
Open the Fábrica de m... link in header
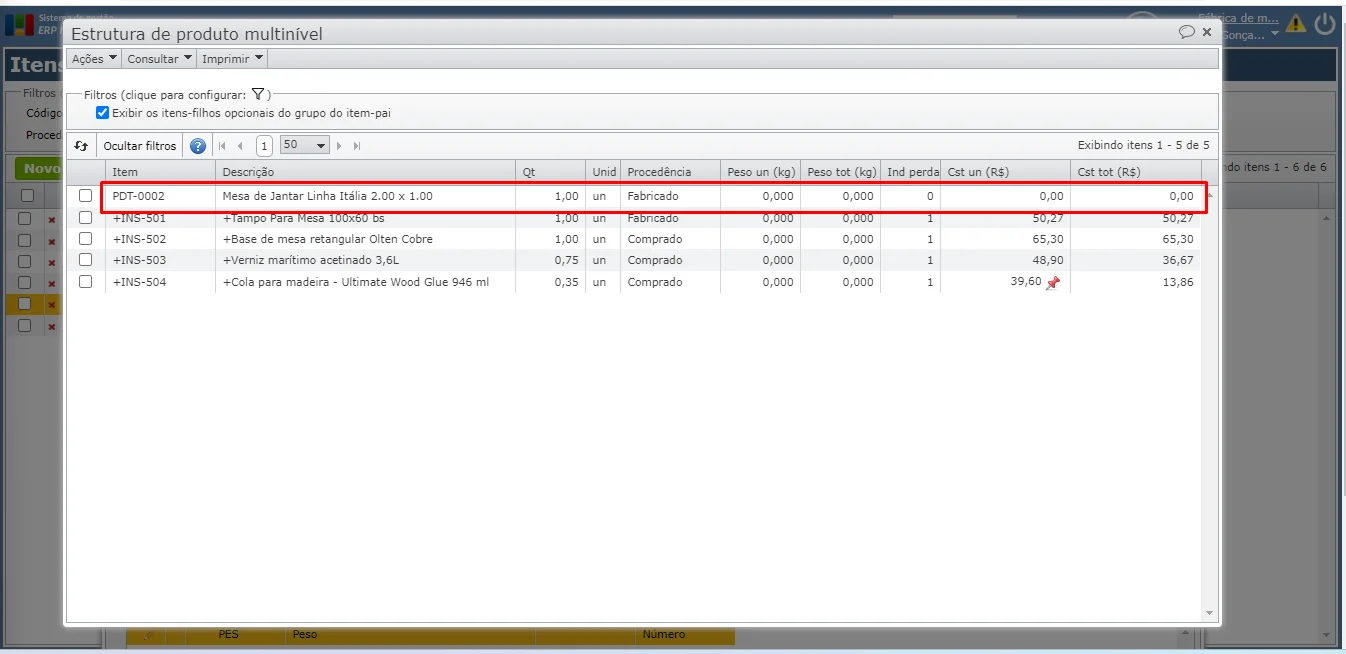[x=1238, y=18]
